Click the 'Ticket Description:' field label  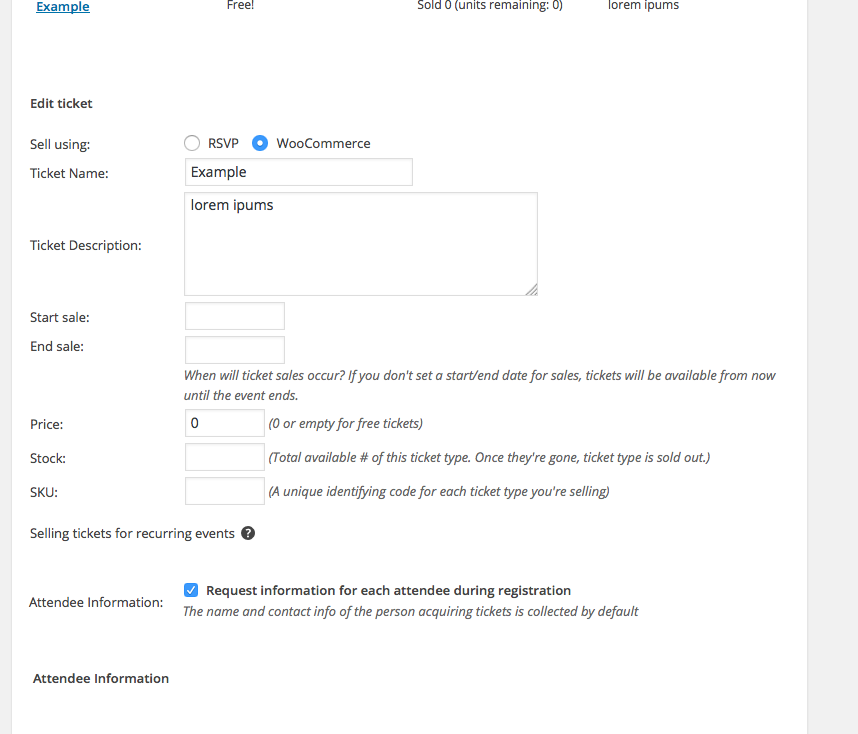[86, 245]
